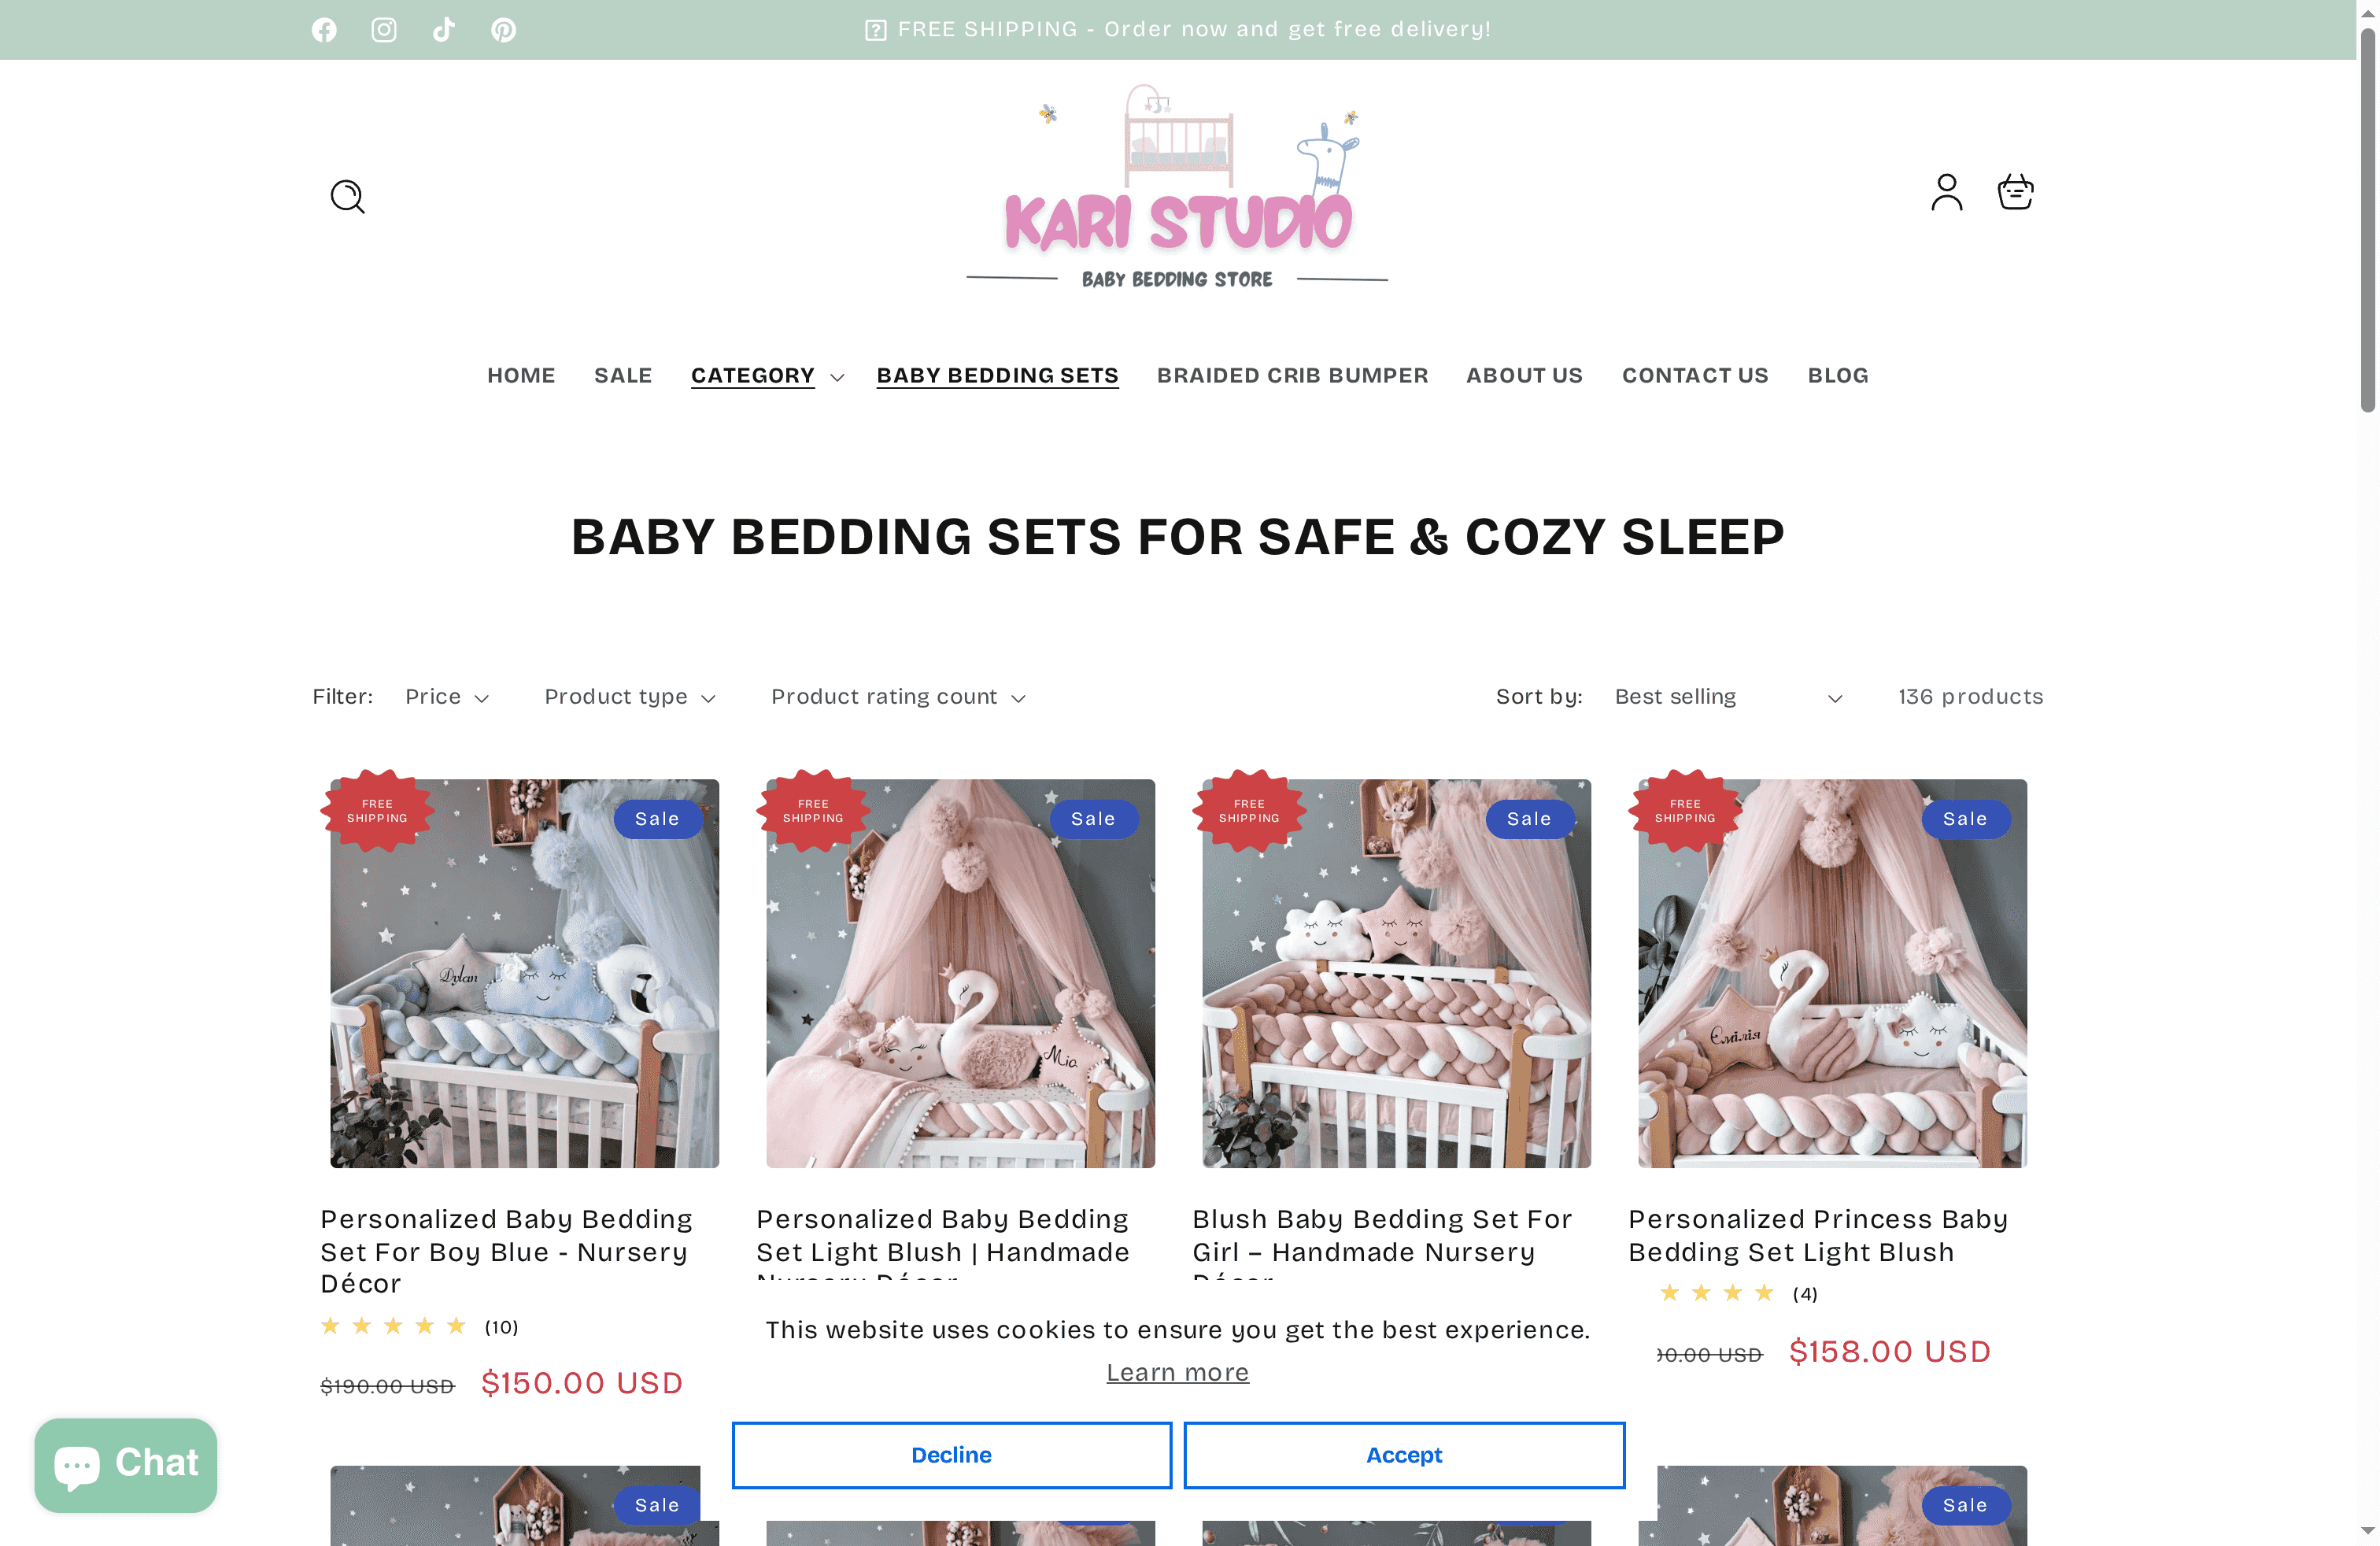Screen dimensions: 2380x1546
Task: Open the Best selling sort dropdown
Action: point(1728,697)
